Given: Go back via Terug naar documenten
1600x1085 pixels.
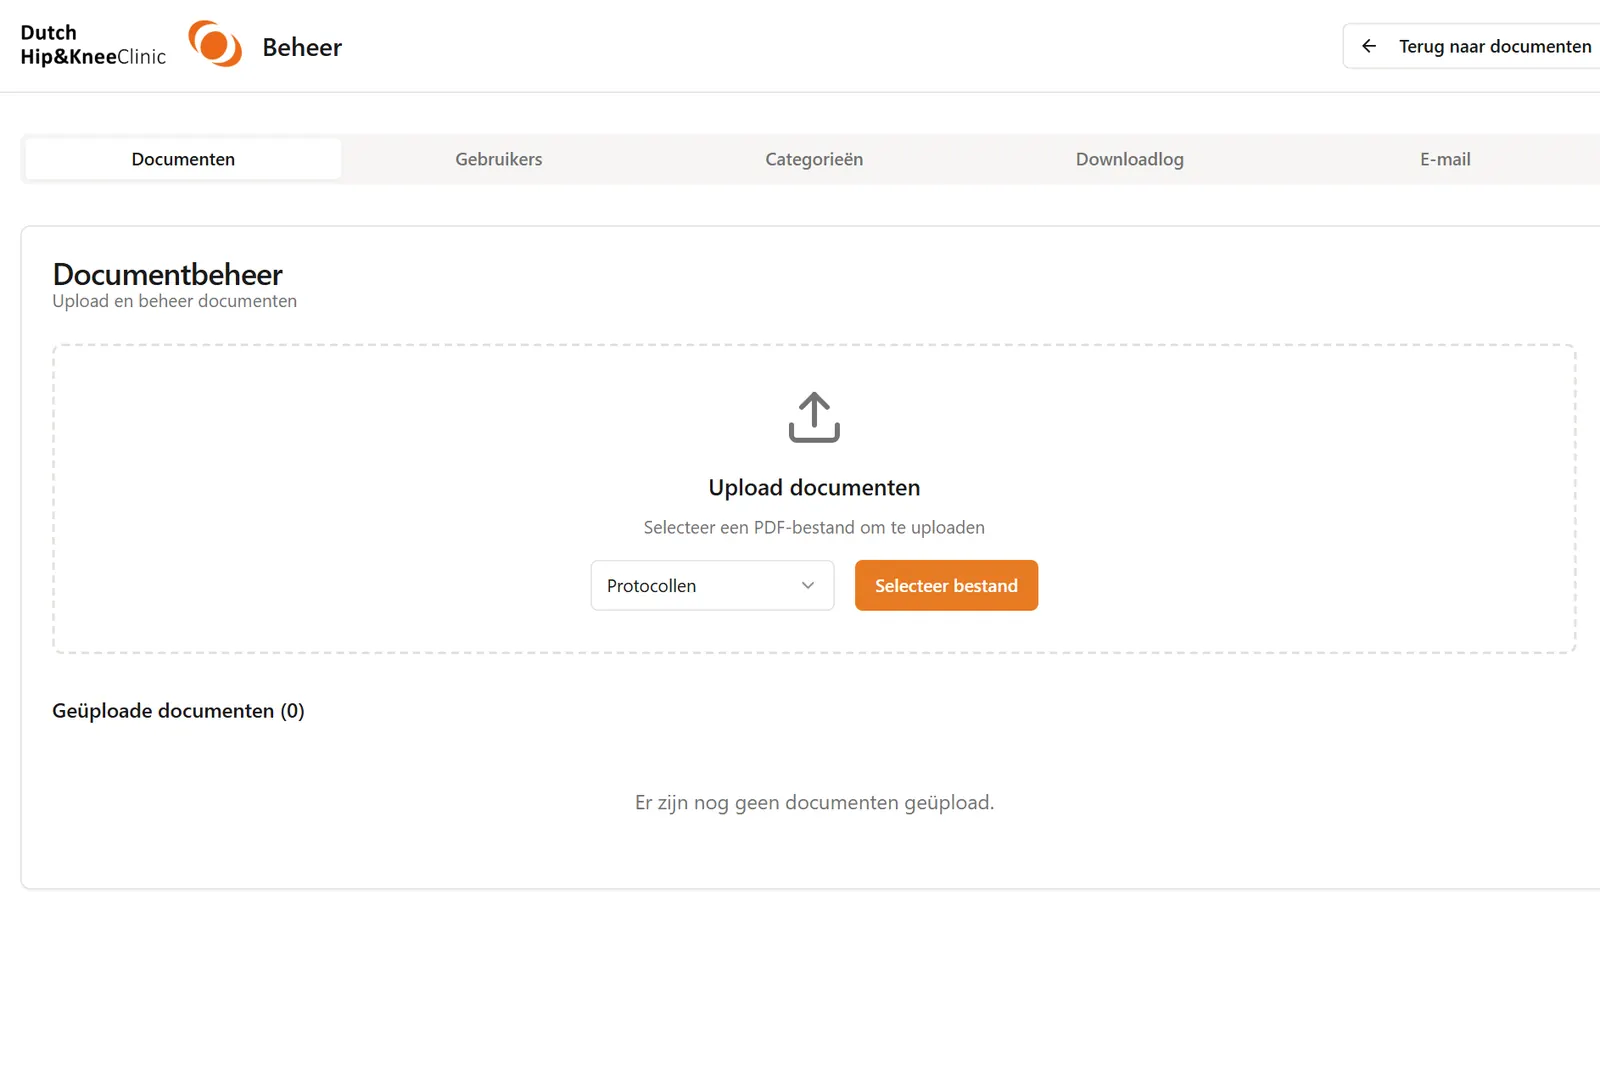Looking at the screenshot, I should click(x=1472, y=46).
